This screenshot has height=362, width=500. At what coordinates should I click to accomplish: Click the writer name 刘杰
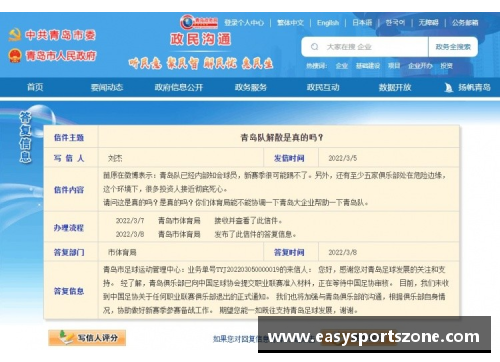(x=115, y=158)
